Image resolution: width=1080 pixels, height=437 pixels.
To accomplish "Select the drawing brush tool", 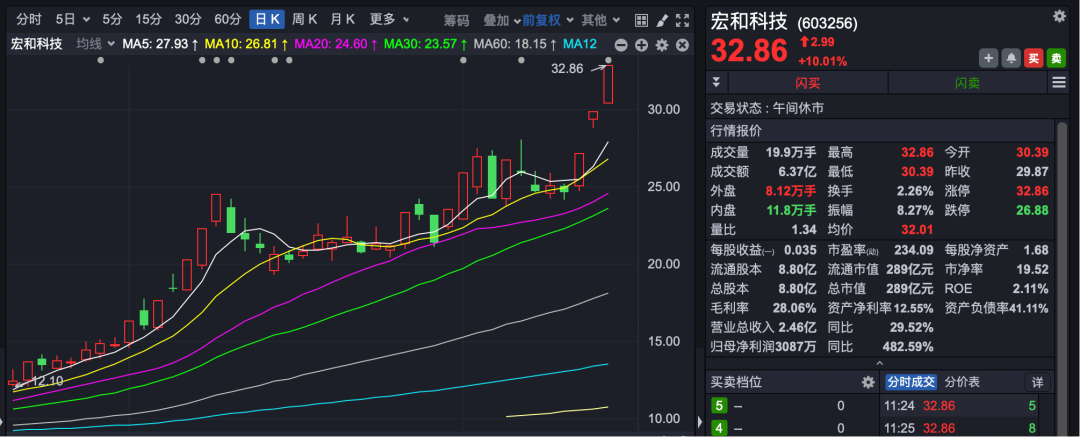I will pos(661,20).
